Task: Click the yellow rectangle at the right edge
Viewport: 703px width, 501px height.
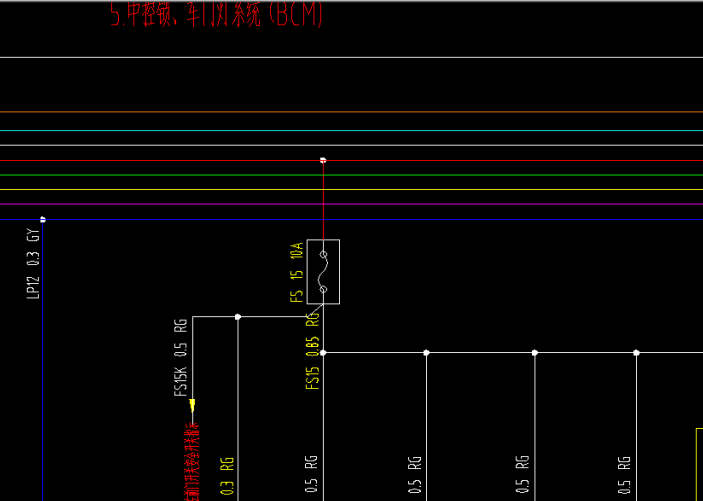Action: point(698,460)
